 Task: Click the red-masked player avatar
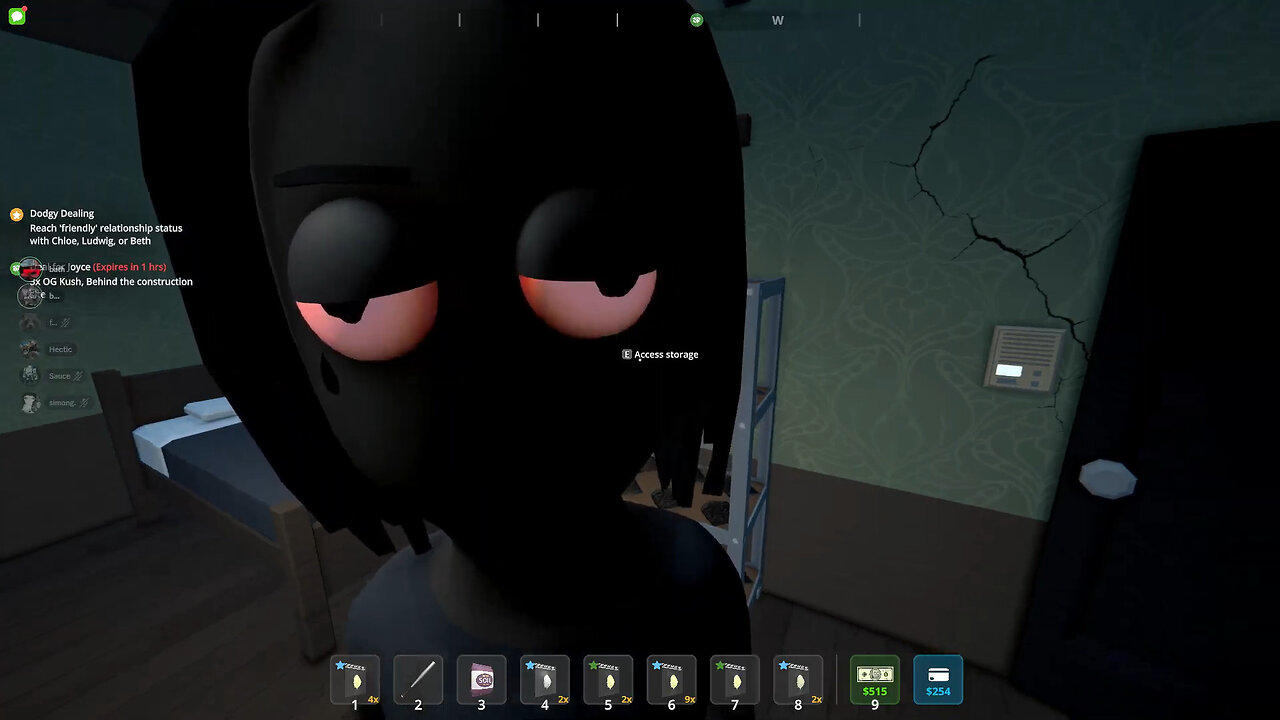point(31,270)
